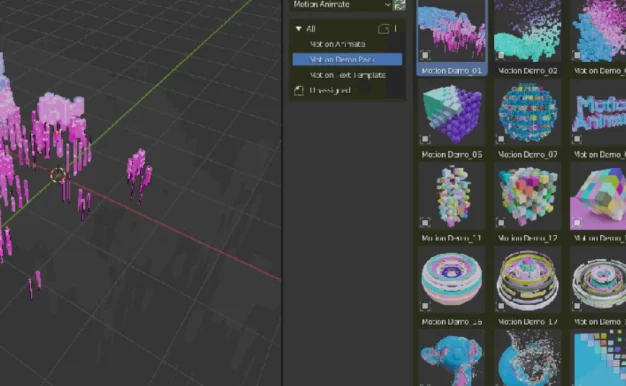
Task: Open the Motion Animate library dropdown
Action: pos(341,5)
